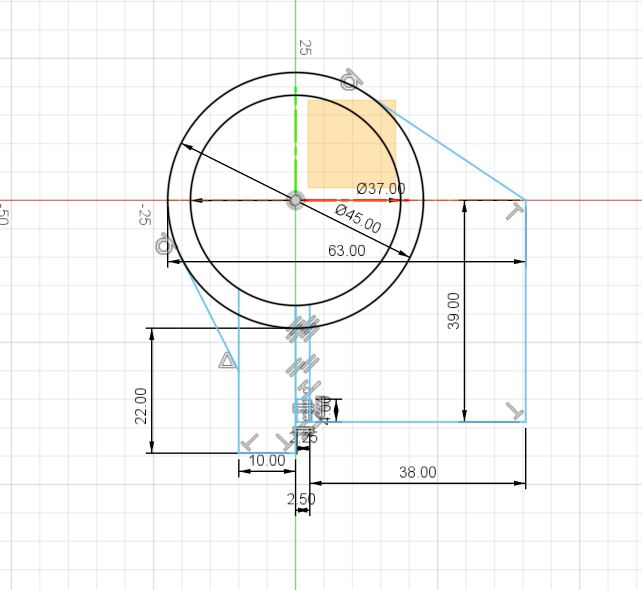Select the sketch origin point at the circle center
The height and width of the screenshot is (590, 642).
tap(296, 200)
